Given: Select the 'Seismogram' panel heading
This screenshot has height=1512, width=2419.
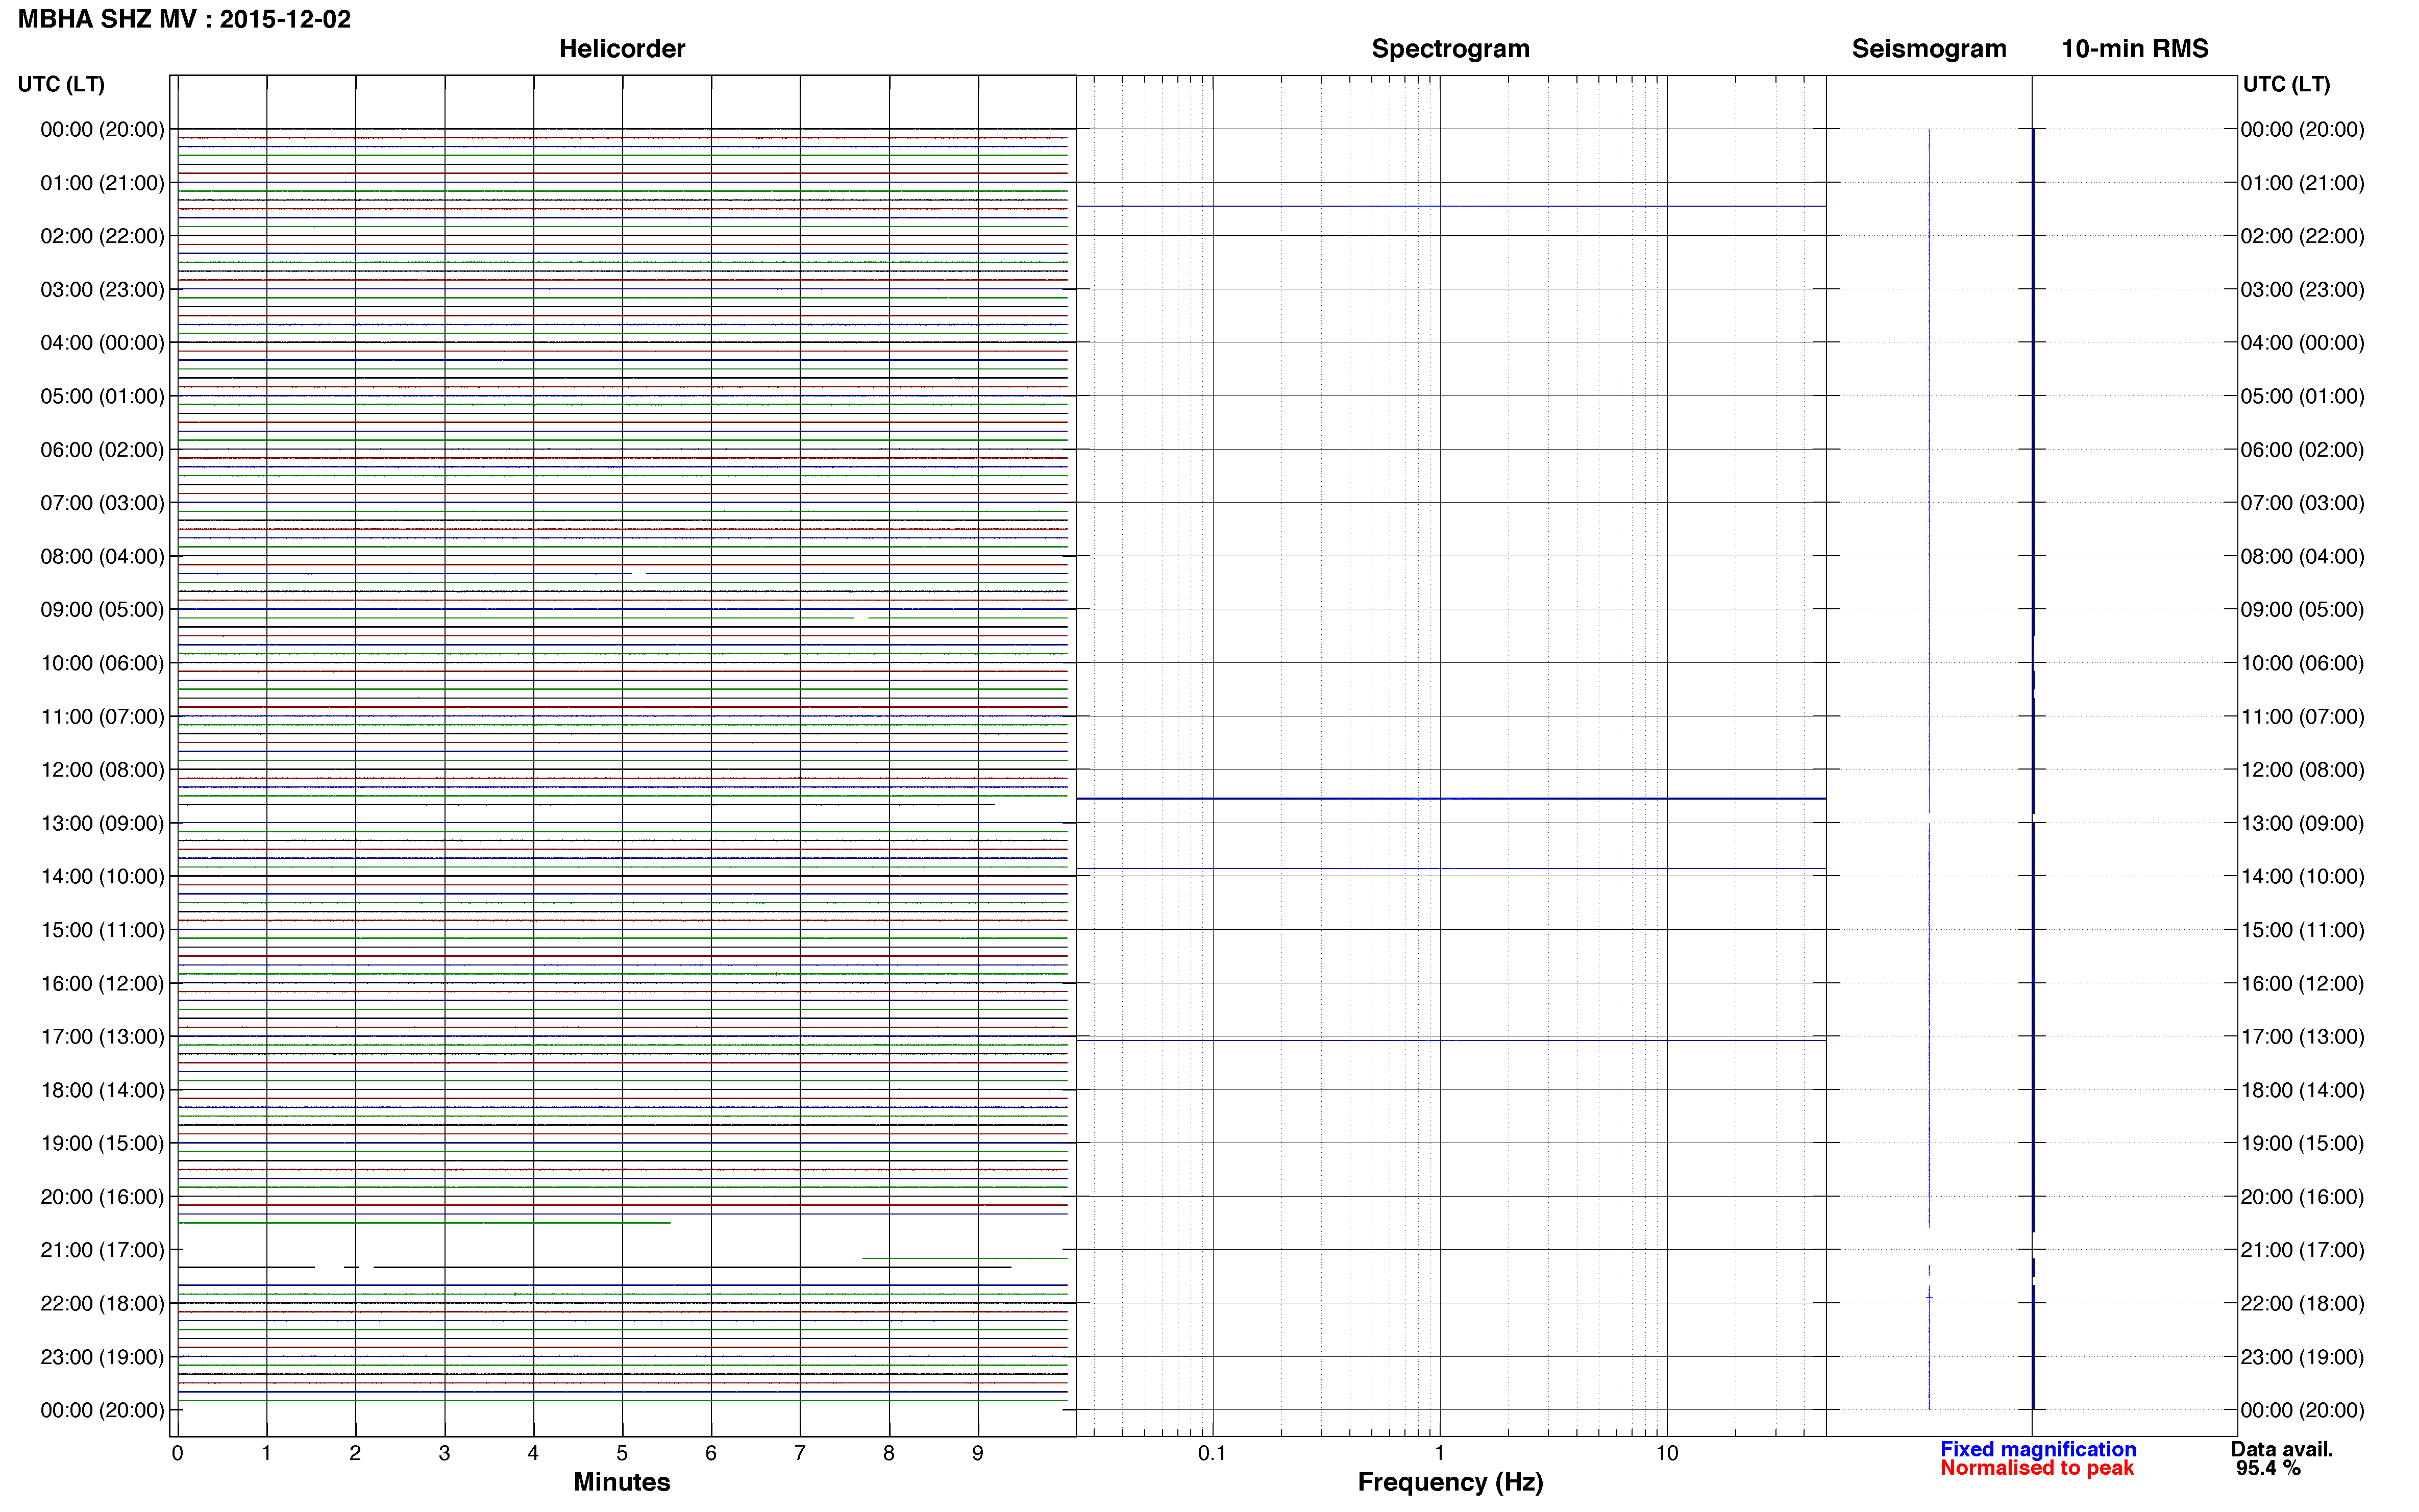Looking at the screenshot, I should [x=1929, y=48].
